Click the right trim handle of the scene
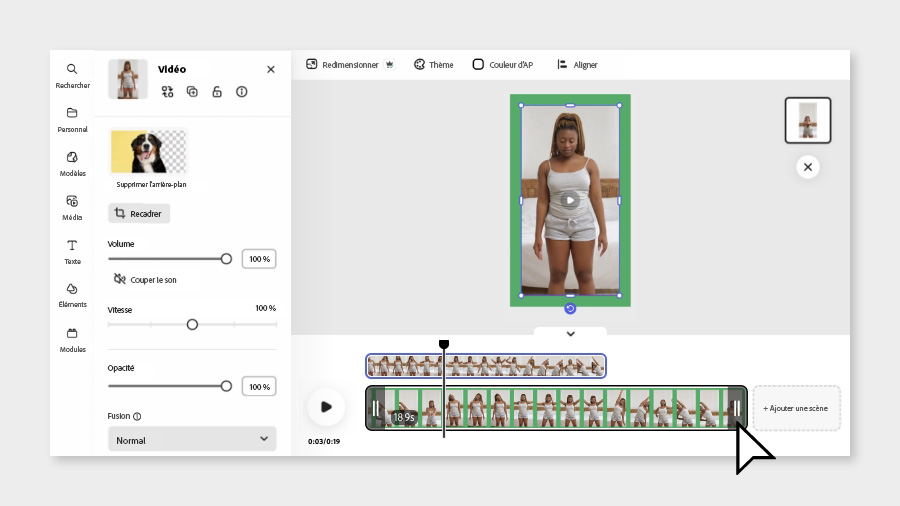Screen dimensions: 900x506 pyautogui.click(x=736, y=408)
